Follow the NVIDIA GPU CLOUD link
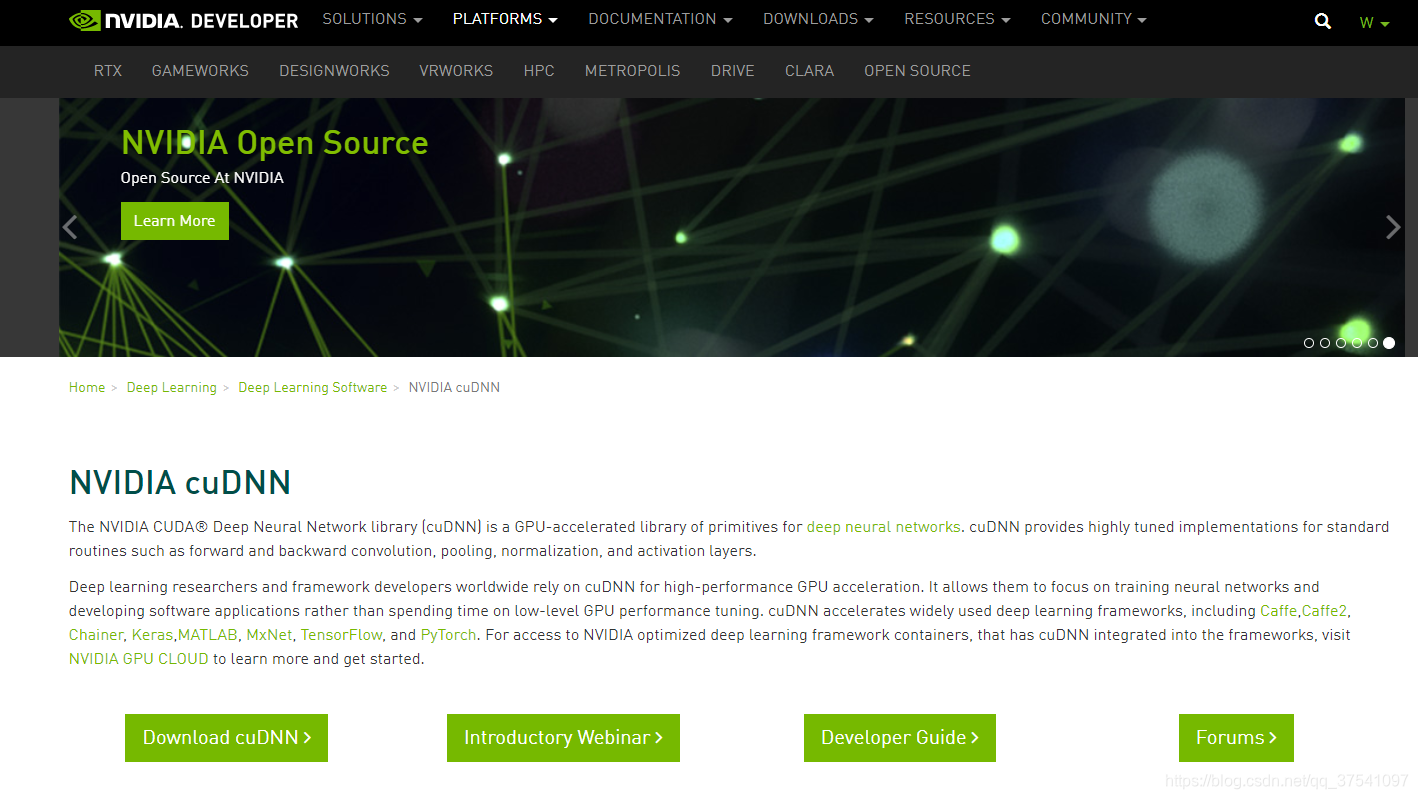 pyautogui.click(x=139, y=659)
